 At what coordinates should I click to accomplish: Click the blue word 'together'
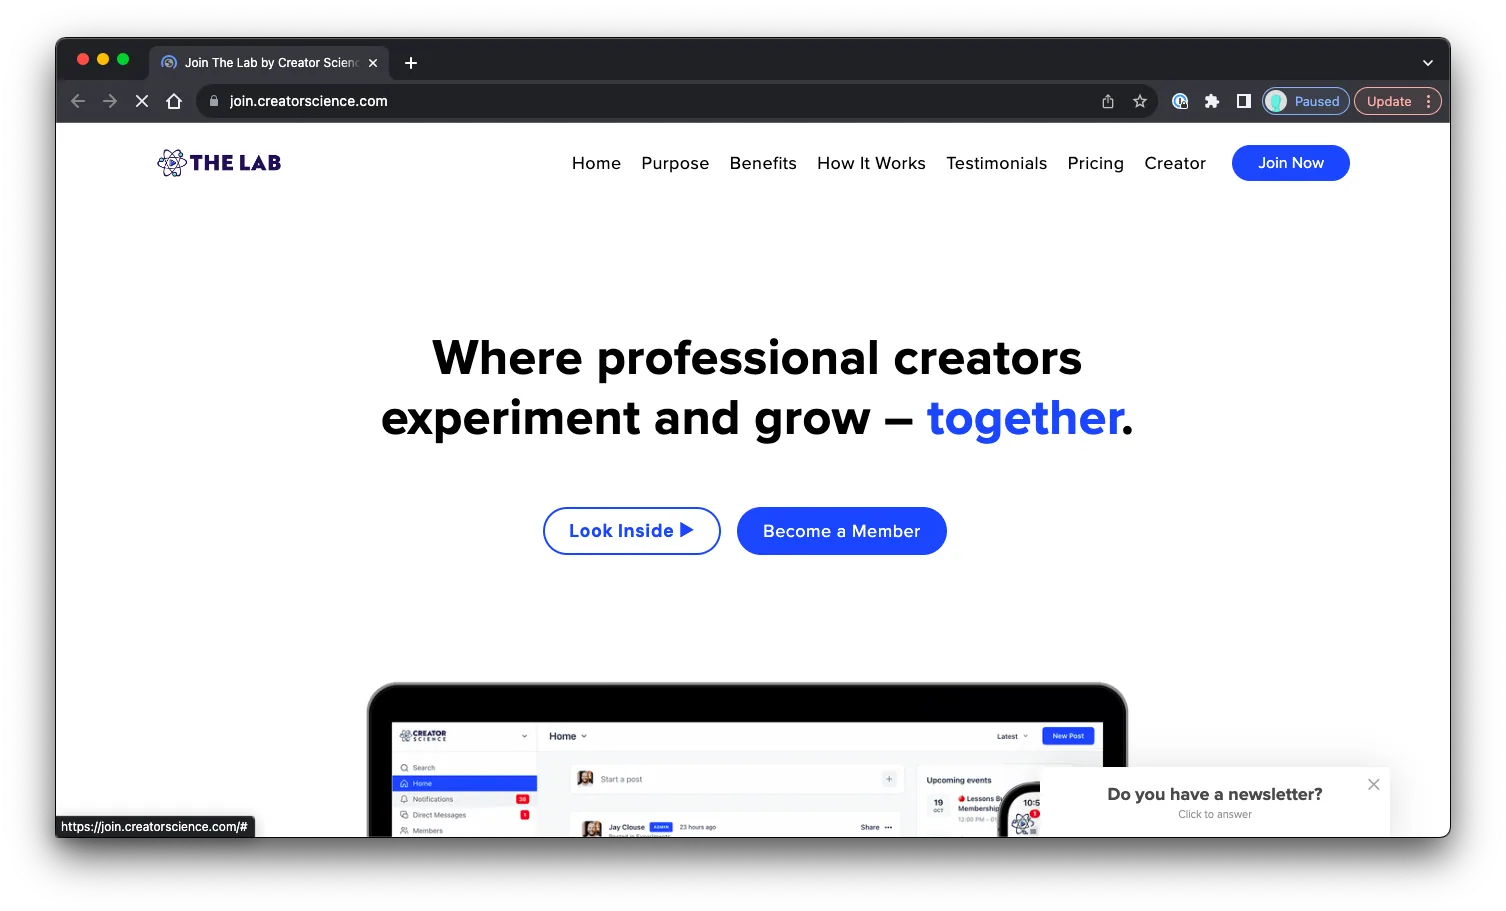click(1025, 418)
